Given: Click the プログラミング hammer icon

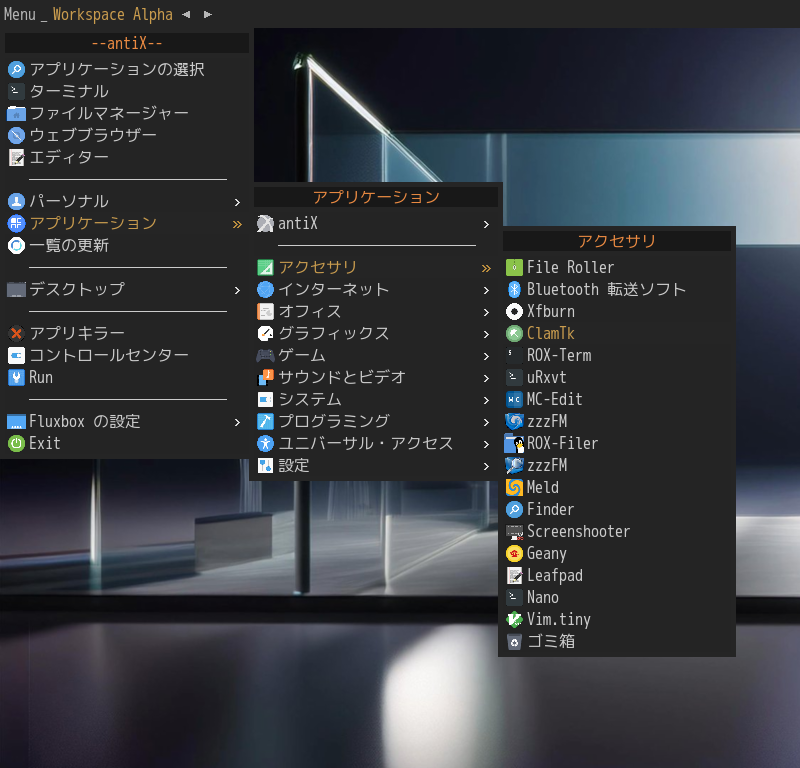Looking at the screenshot, I should click(x=265, y=422).
